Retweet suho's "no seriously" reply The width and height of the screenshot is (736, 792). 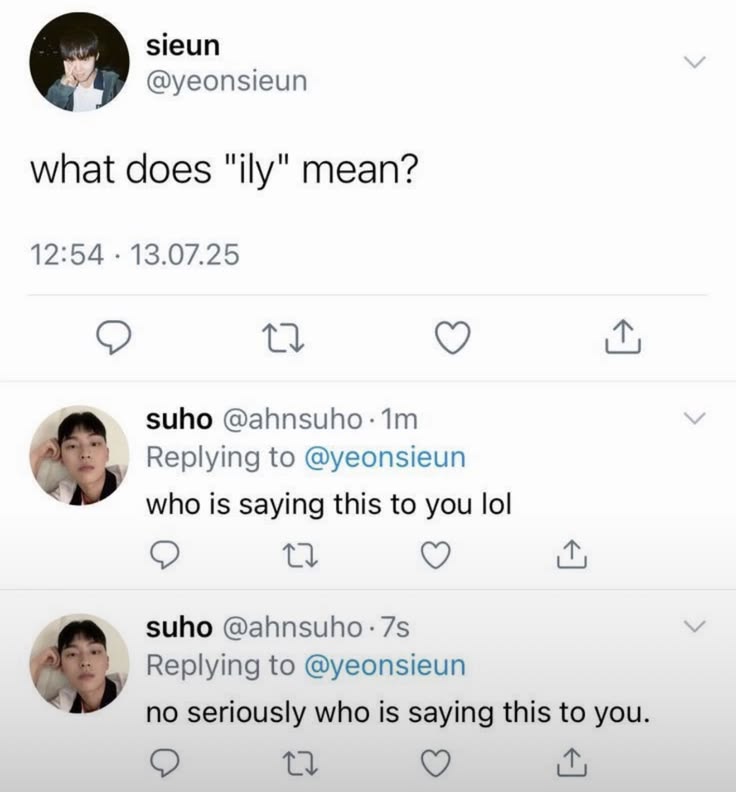[300, 763]
